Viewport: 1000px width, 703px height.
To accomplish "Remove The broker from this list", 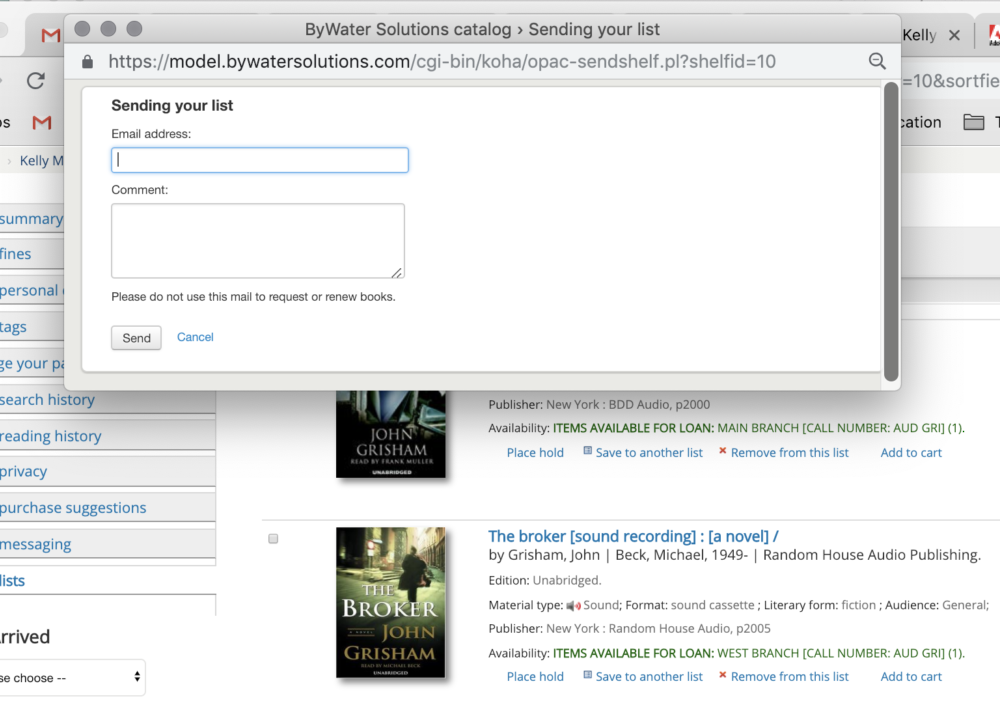I will (790, 676).
